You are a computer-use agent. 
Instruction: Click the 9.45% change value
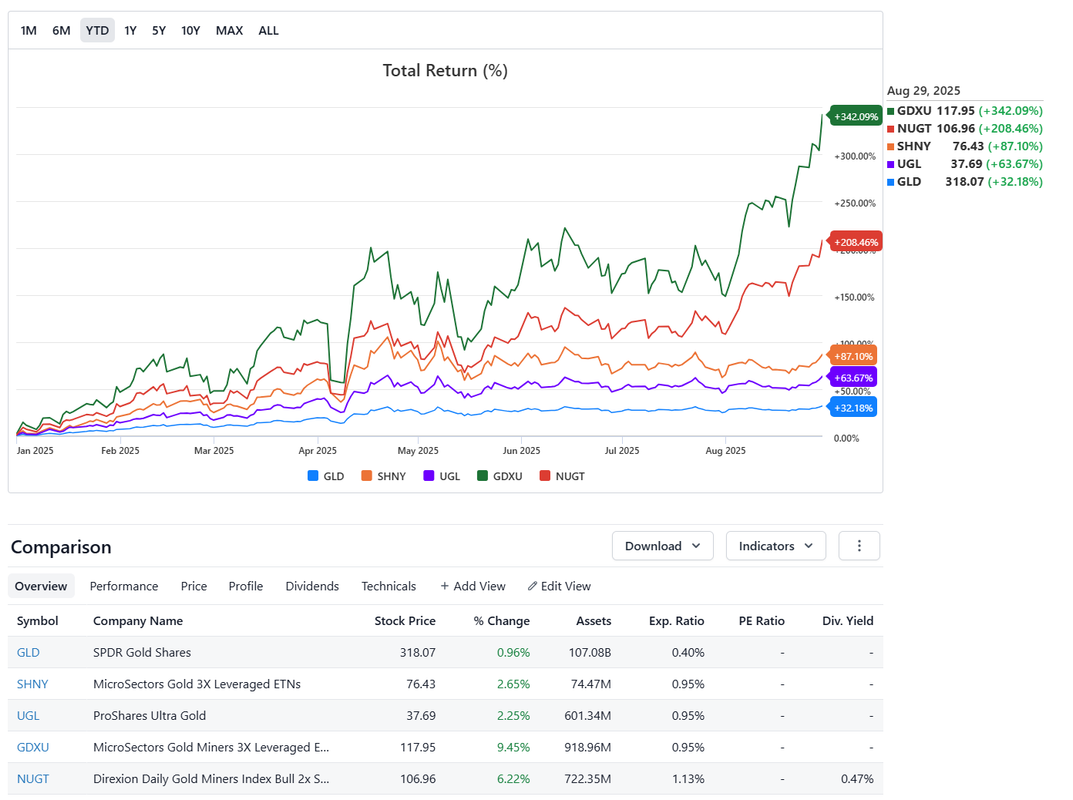tap(513, 747)
